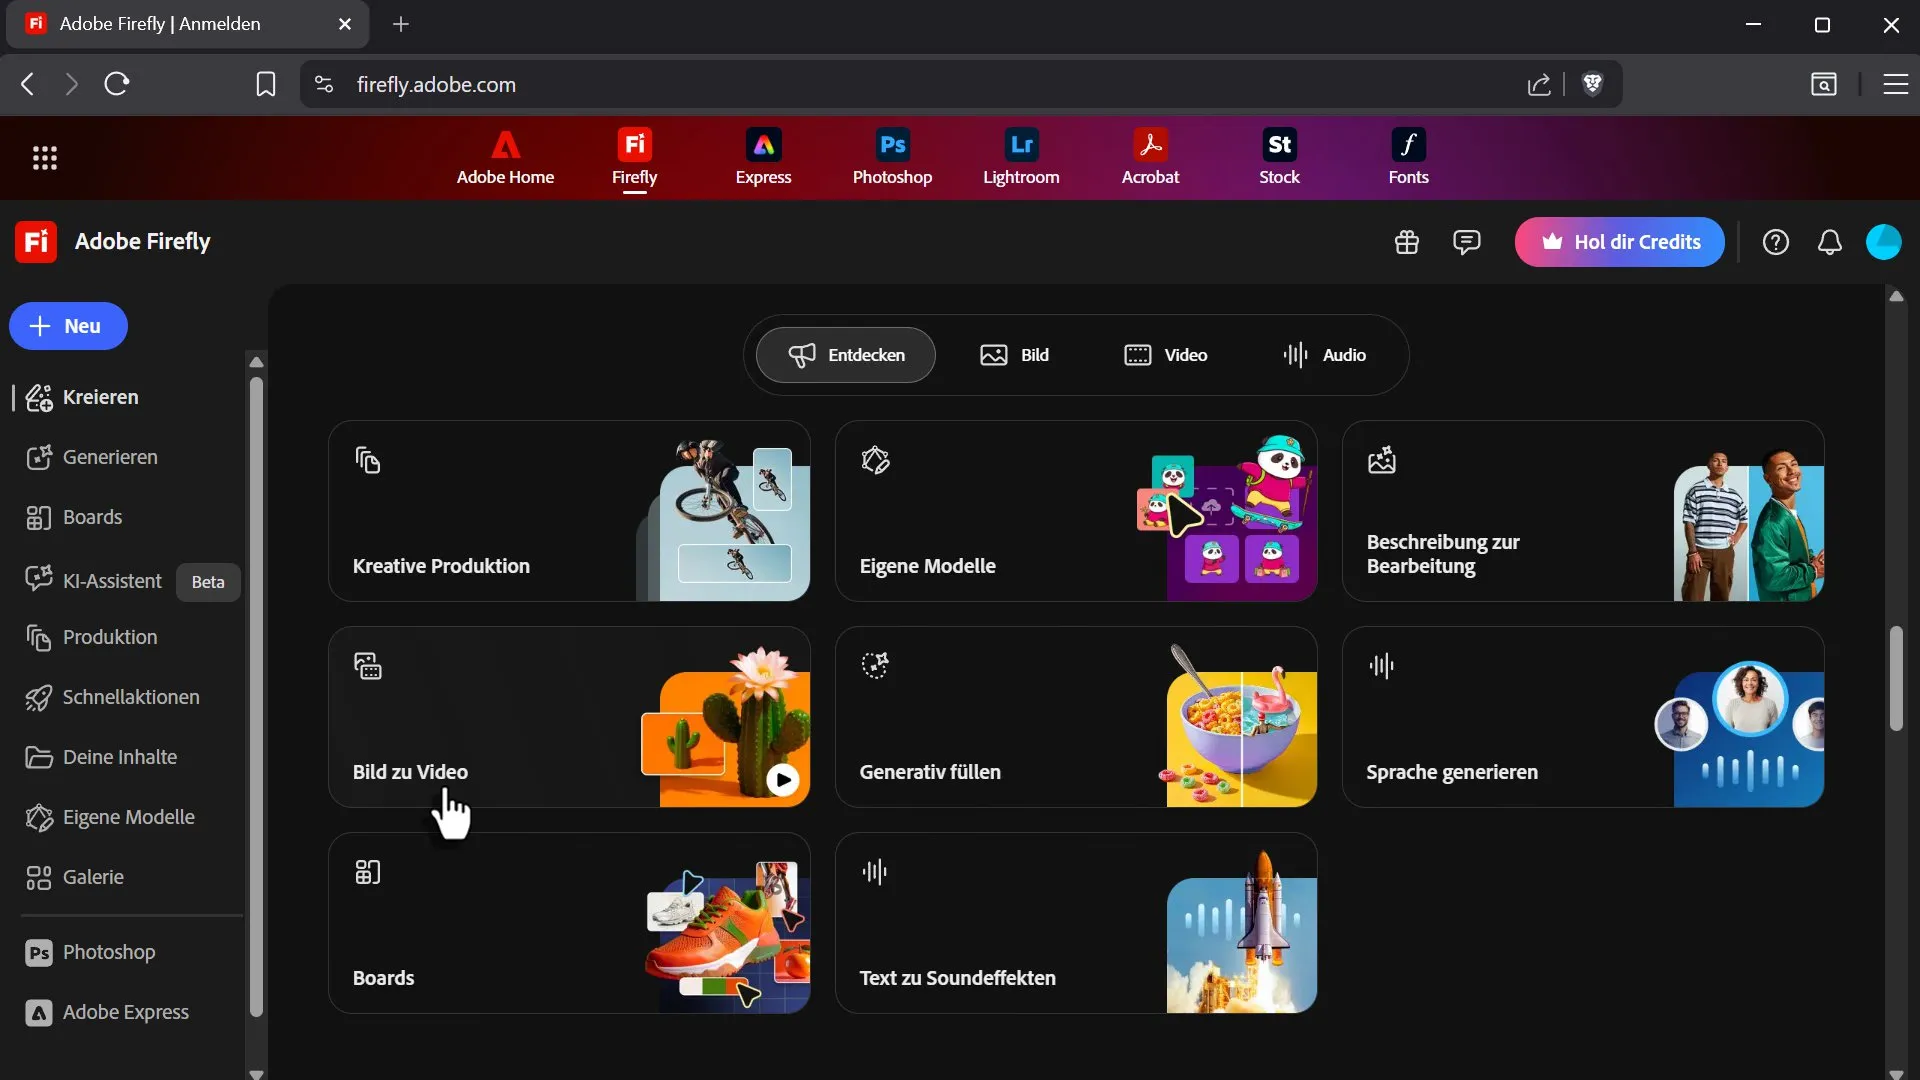Open the Sprache generieren card
The width and height of the screenshot is (1920, 1080).
pos(1583,717)
